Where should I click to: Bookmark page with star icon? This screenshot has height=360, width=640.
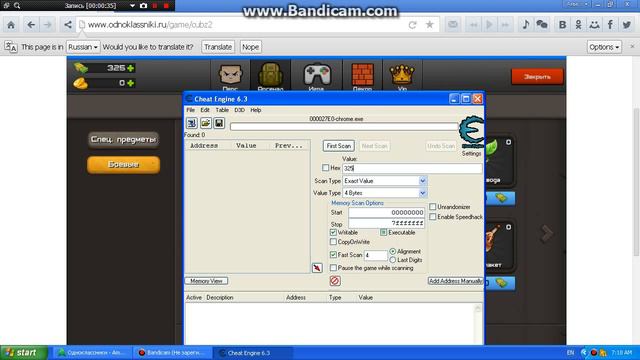[x=430, y=25]
